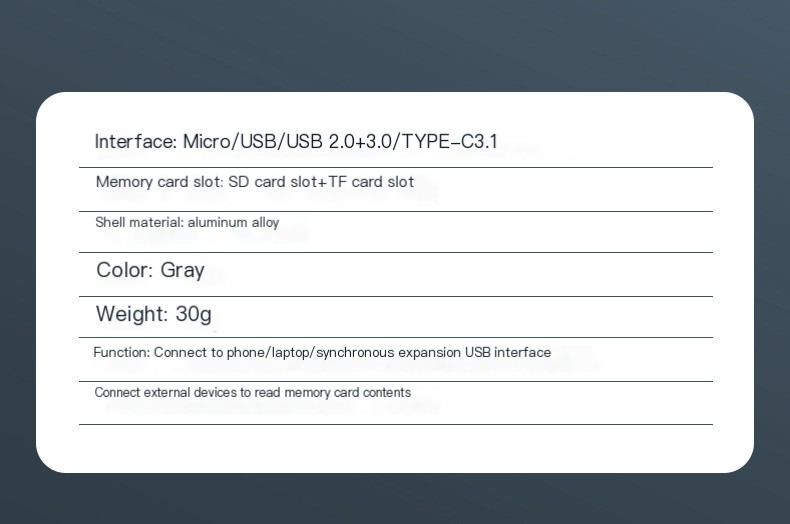Select the "TYPE-C3.1" text in the interface row

[449, 142]
